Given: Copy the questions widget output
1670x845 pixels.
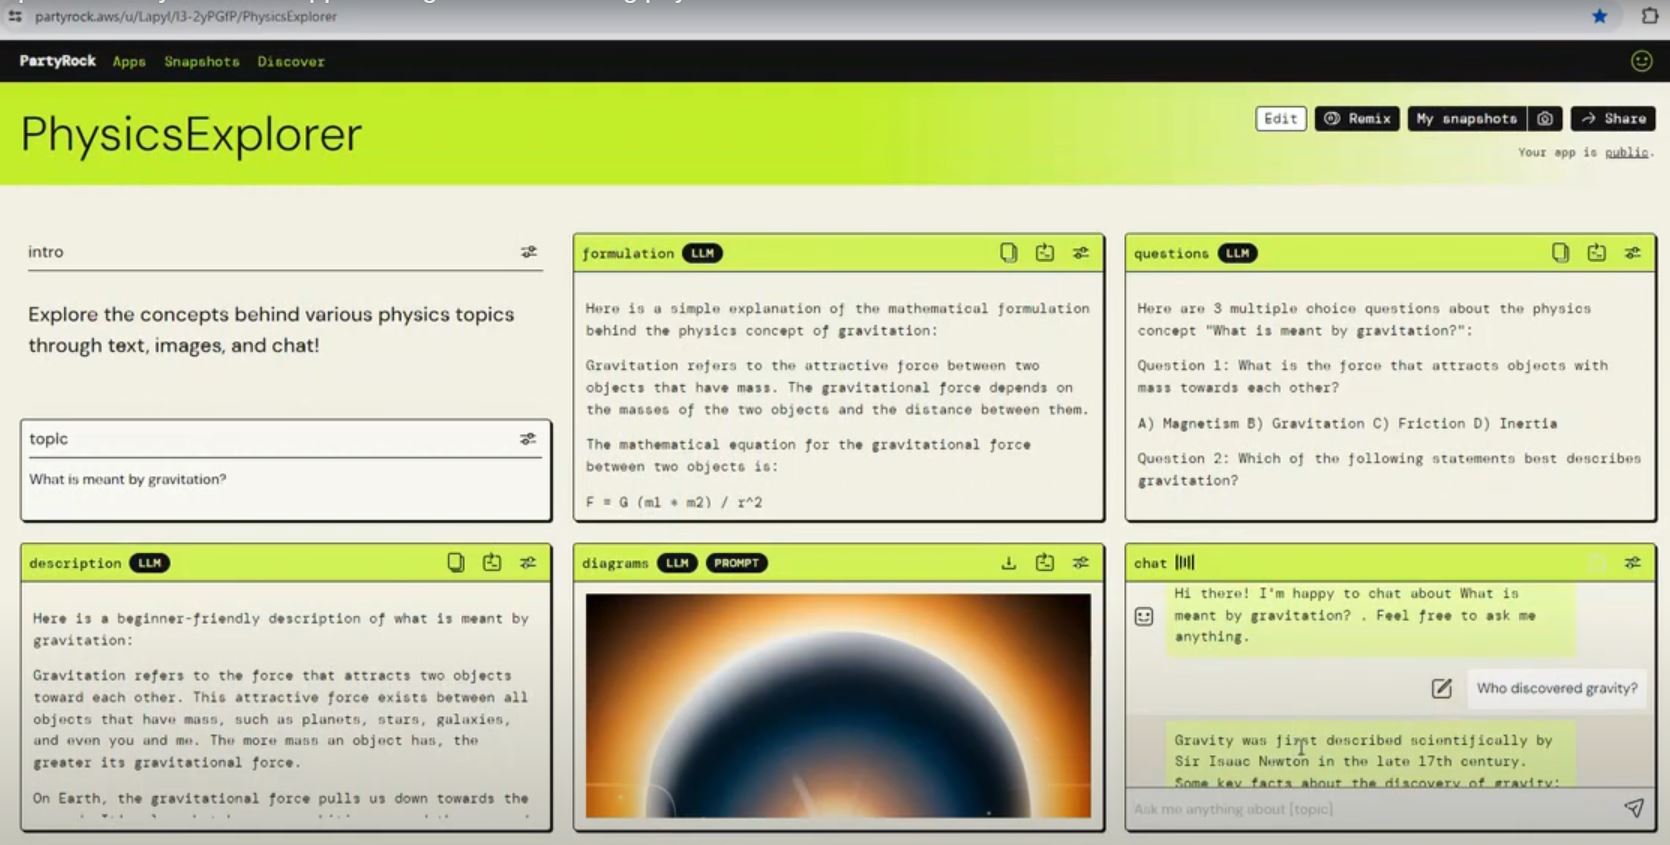Looking at the screenshot, I should tap(1560, 253).
